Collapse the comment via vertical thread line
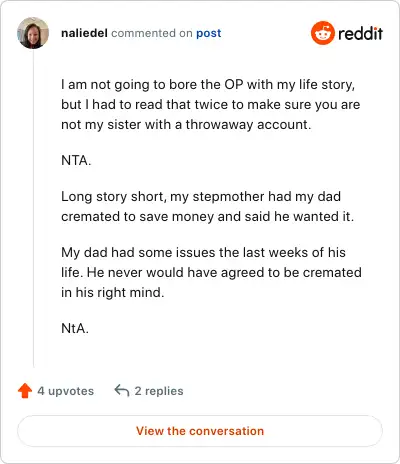 point(33,208)
